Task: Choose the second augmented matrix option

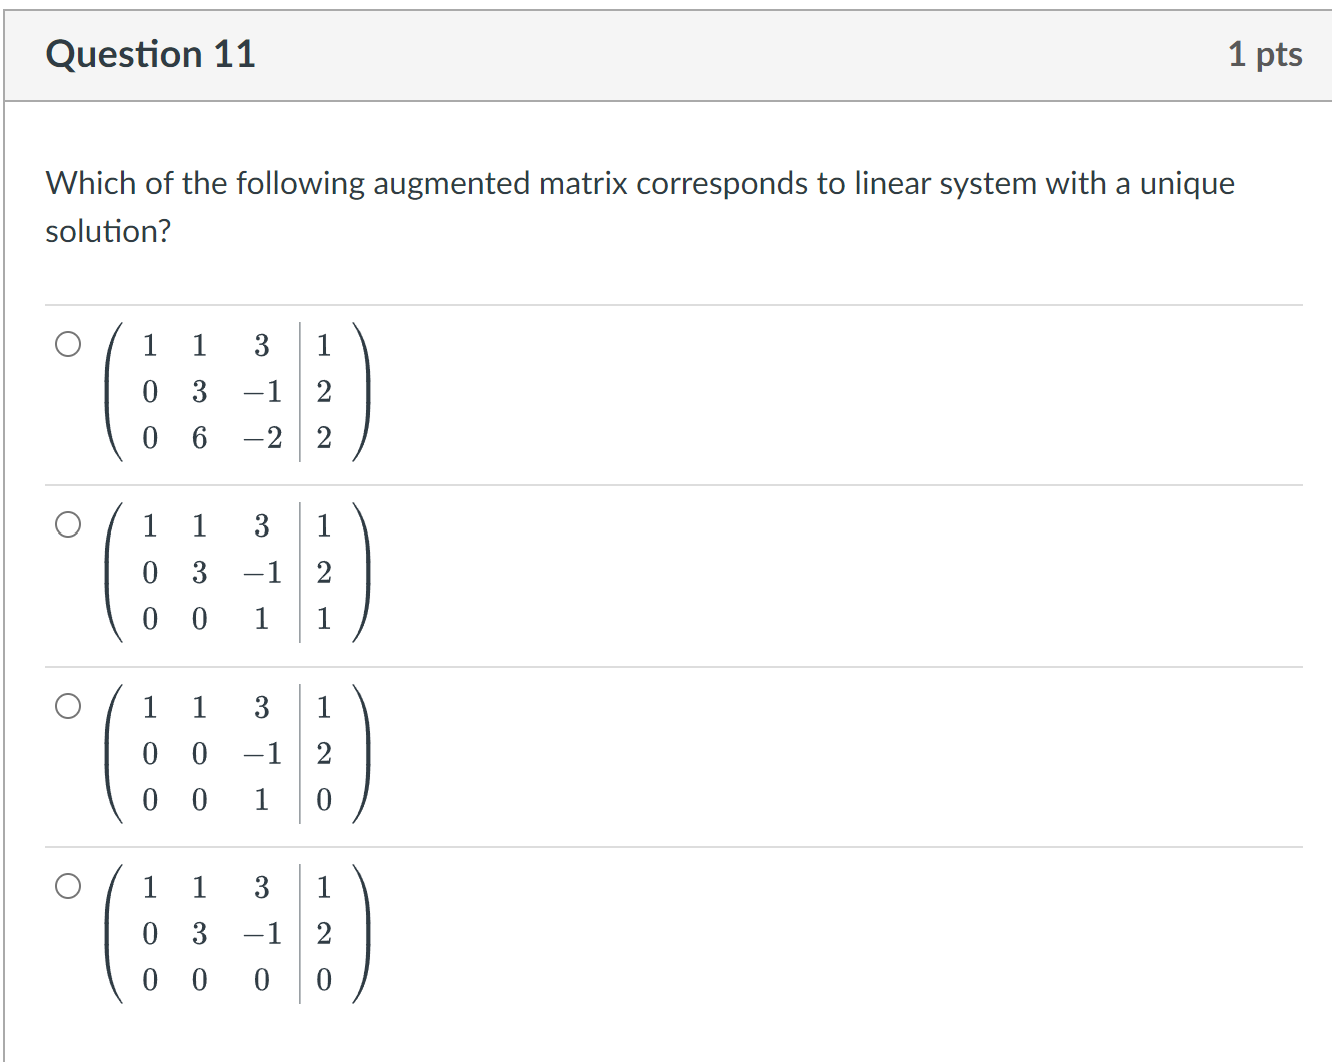Action: (68, 524)
